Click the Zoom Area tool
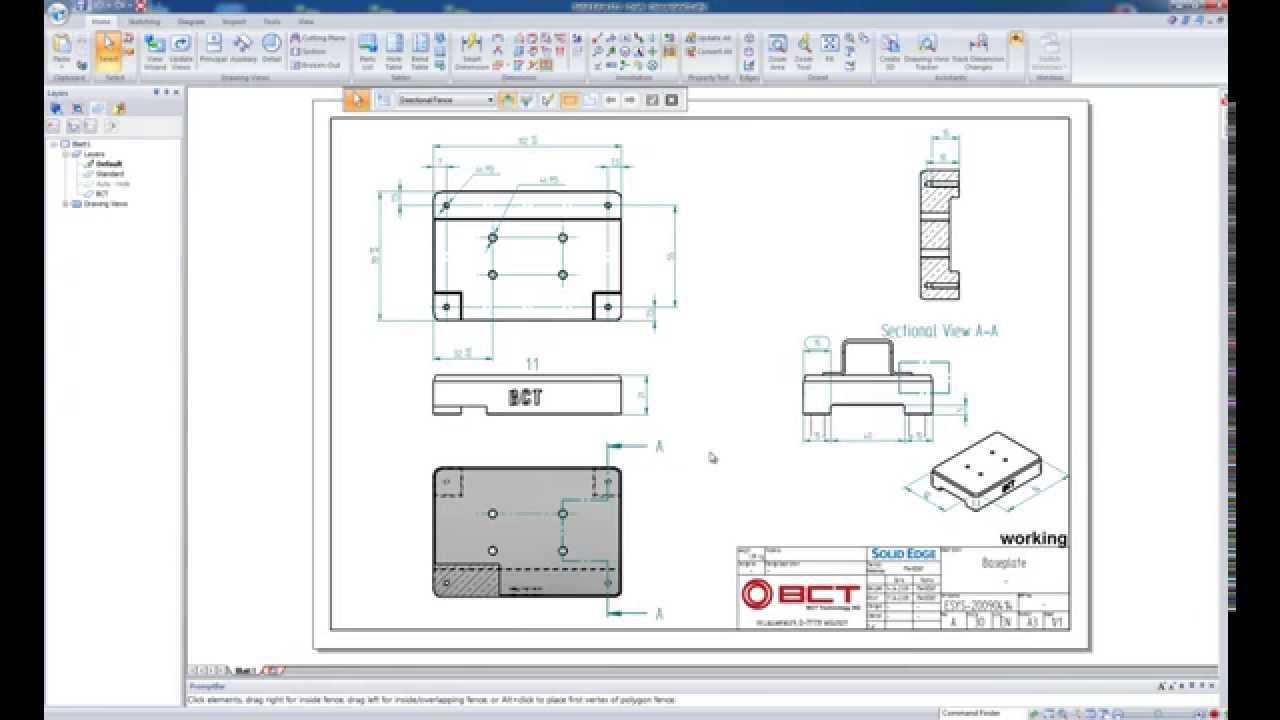Screen dimensions: 1280x720 (777, 50)
